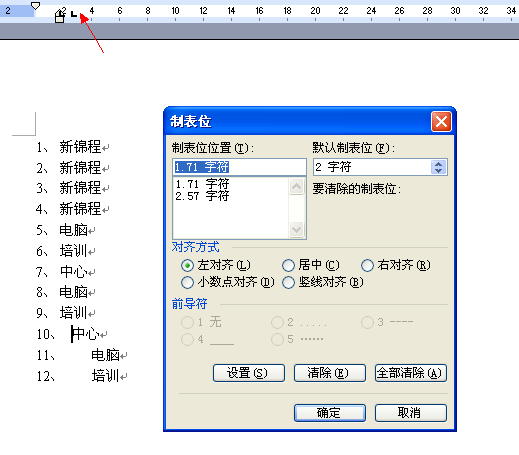Viewport: 519px width, 455px height.
Task: Decrease 默认制表位 with down spinner arrow
Action: click(438, 171)
